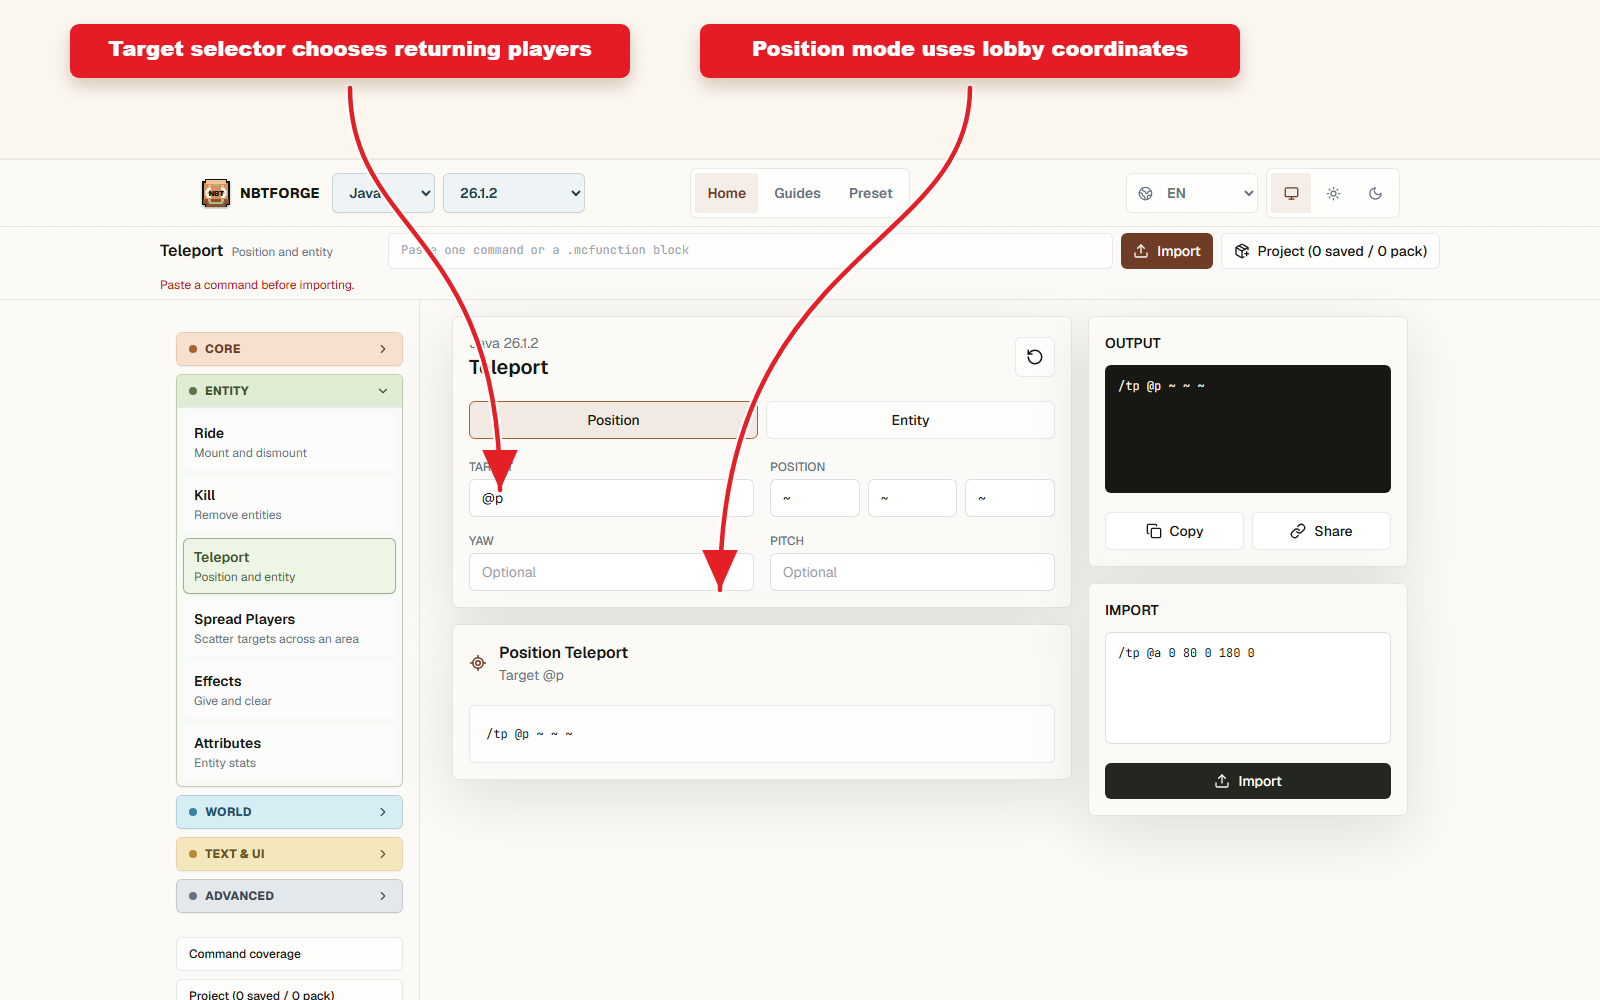This screenshot has width=1600, height=1000.
Task: Click the Yaw optional field
Action: pos(611,572)
